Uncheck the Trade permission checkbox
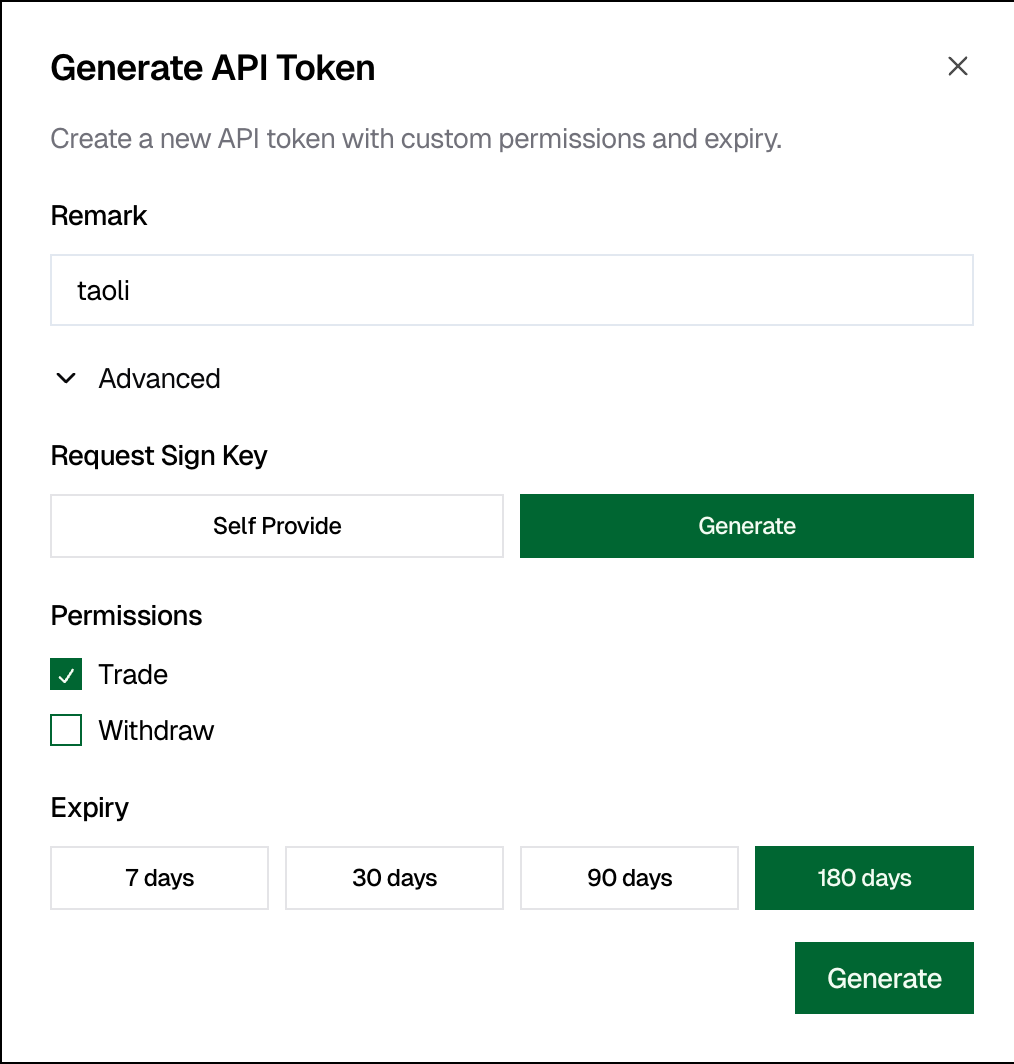 click(66, 674)
